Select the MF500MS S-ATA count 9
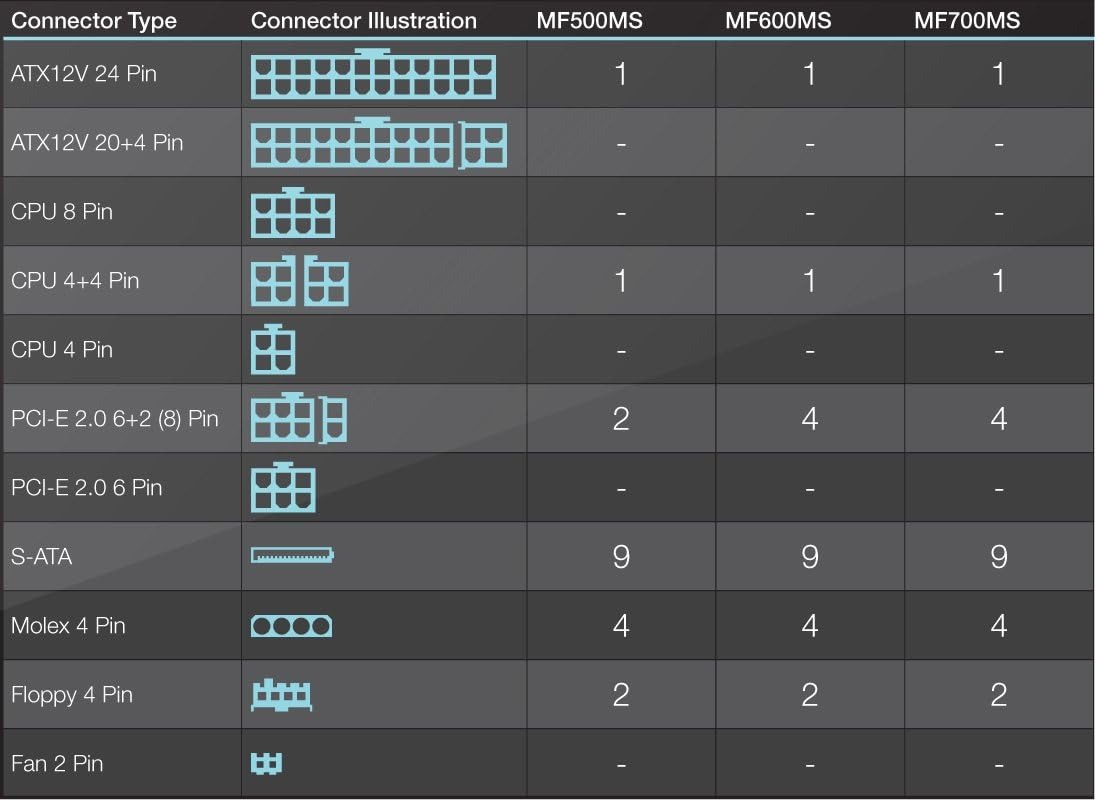 [621, 557]
